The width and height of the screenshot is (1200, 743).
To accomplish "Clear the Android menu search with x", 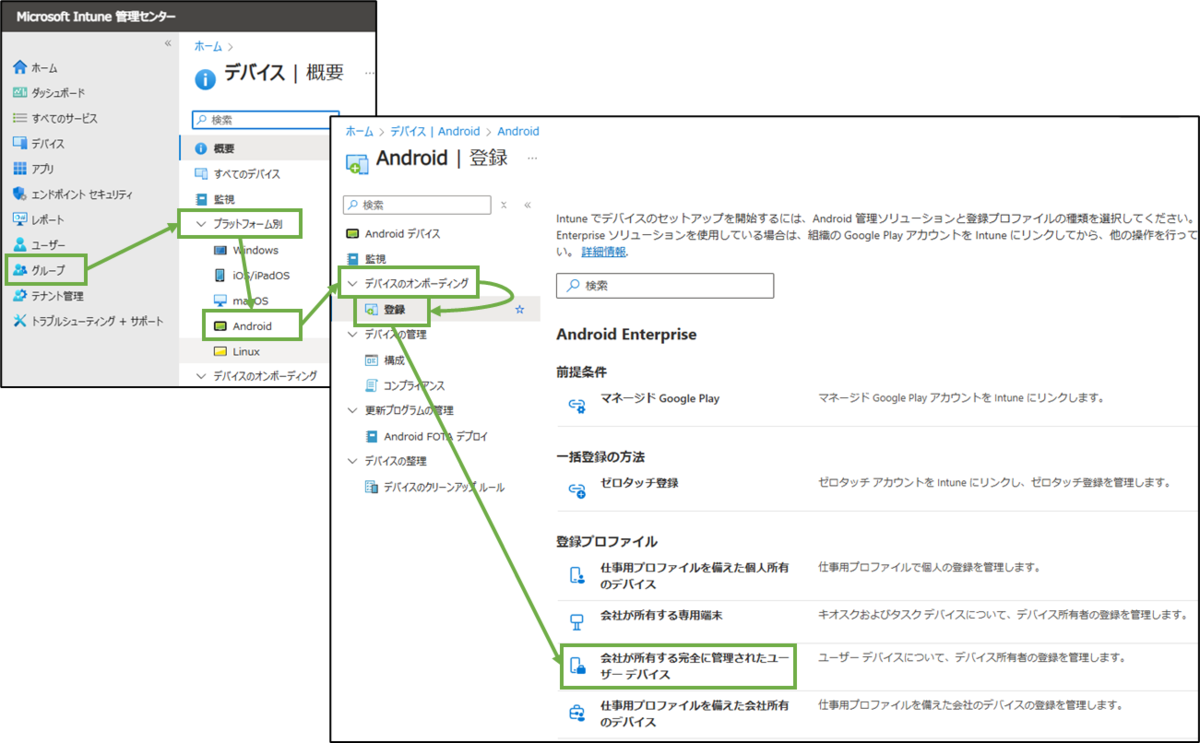I will coord(504,204).
